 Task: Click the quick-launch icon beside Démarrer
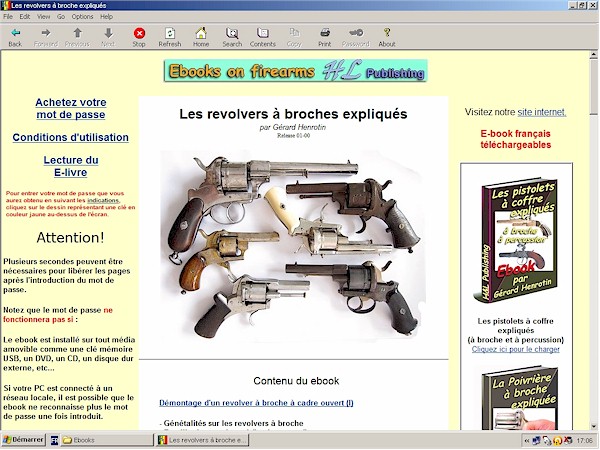[54, 440]
